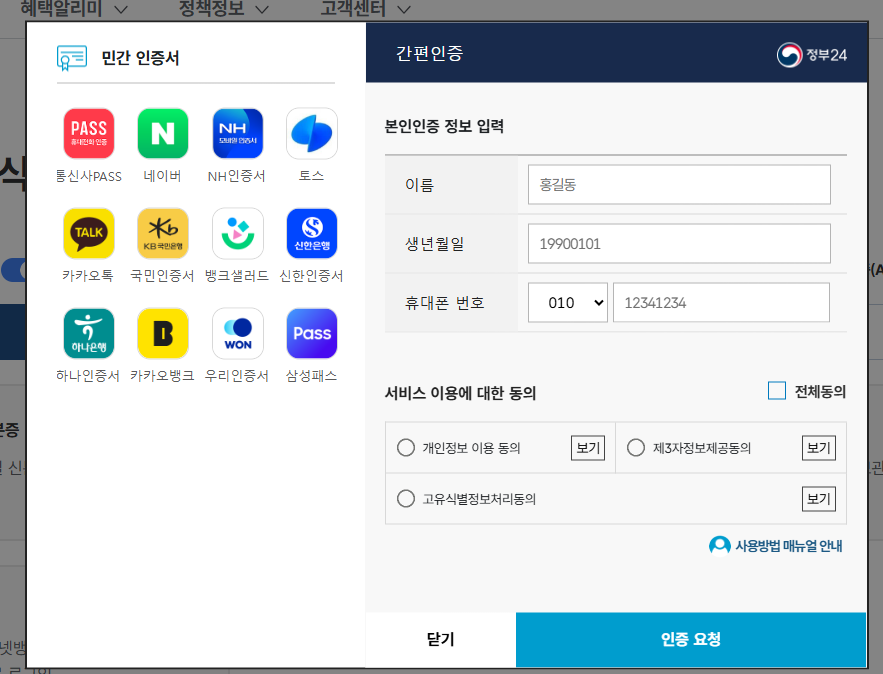The image size is (883, 674).
Task: Click 보기 for 제3자정보제공동의
Action: click(x=818, y=448)
